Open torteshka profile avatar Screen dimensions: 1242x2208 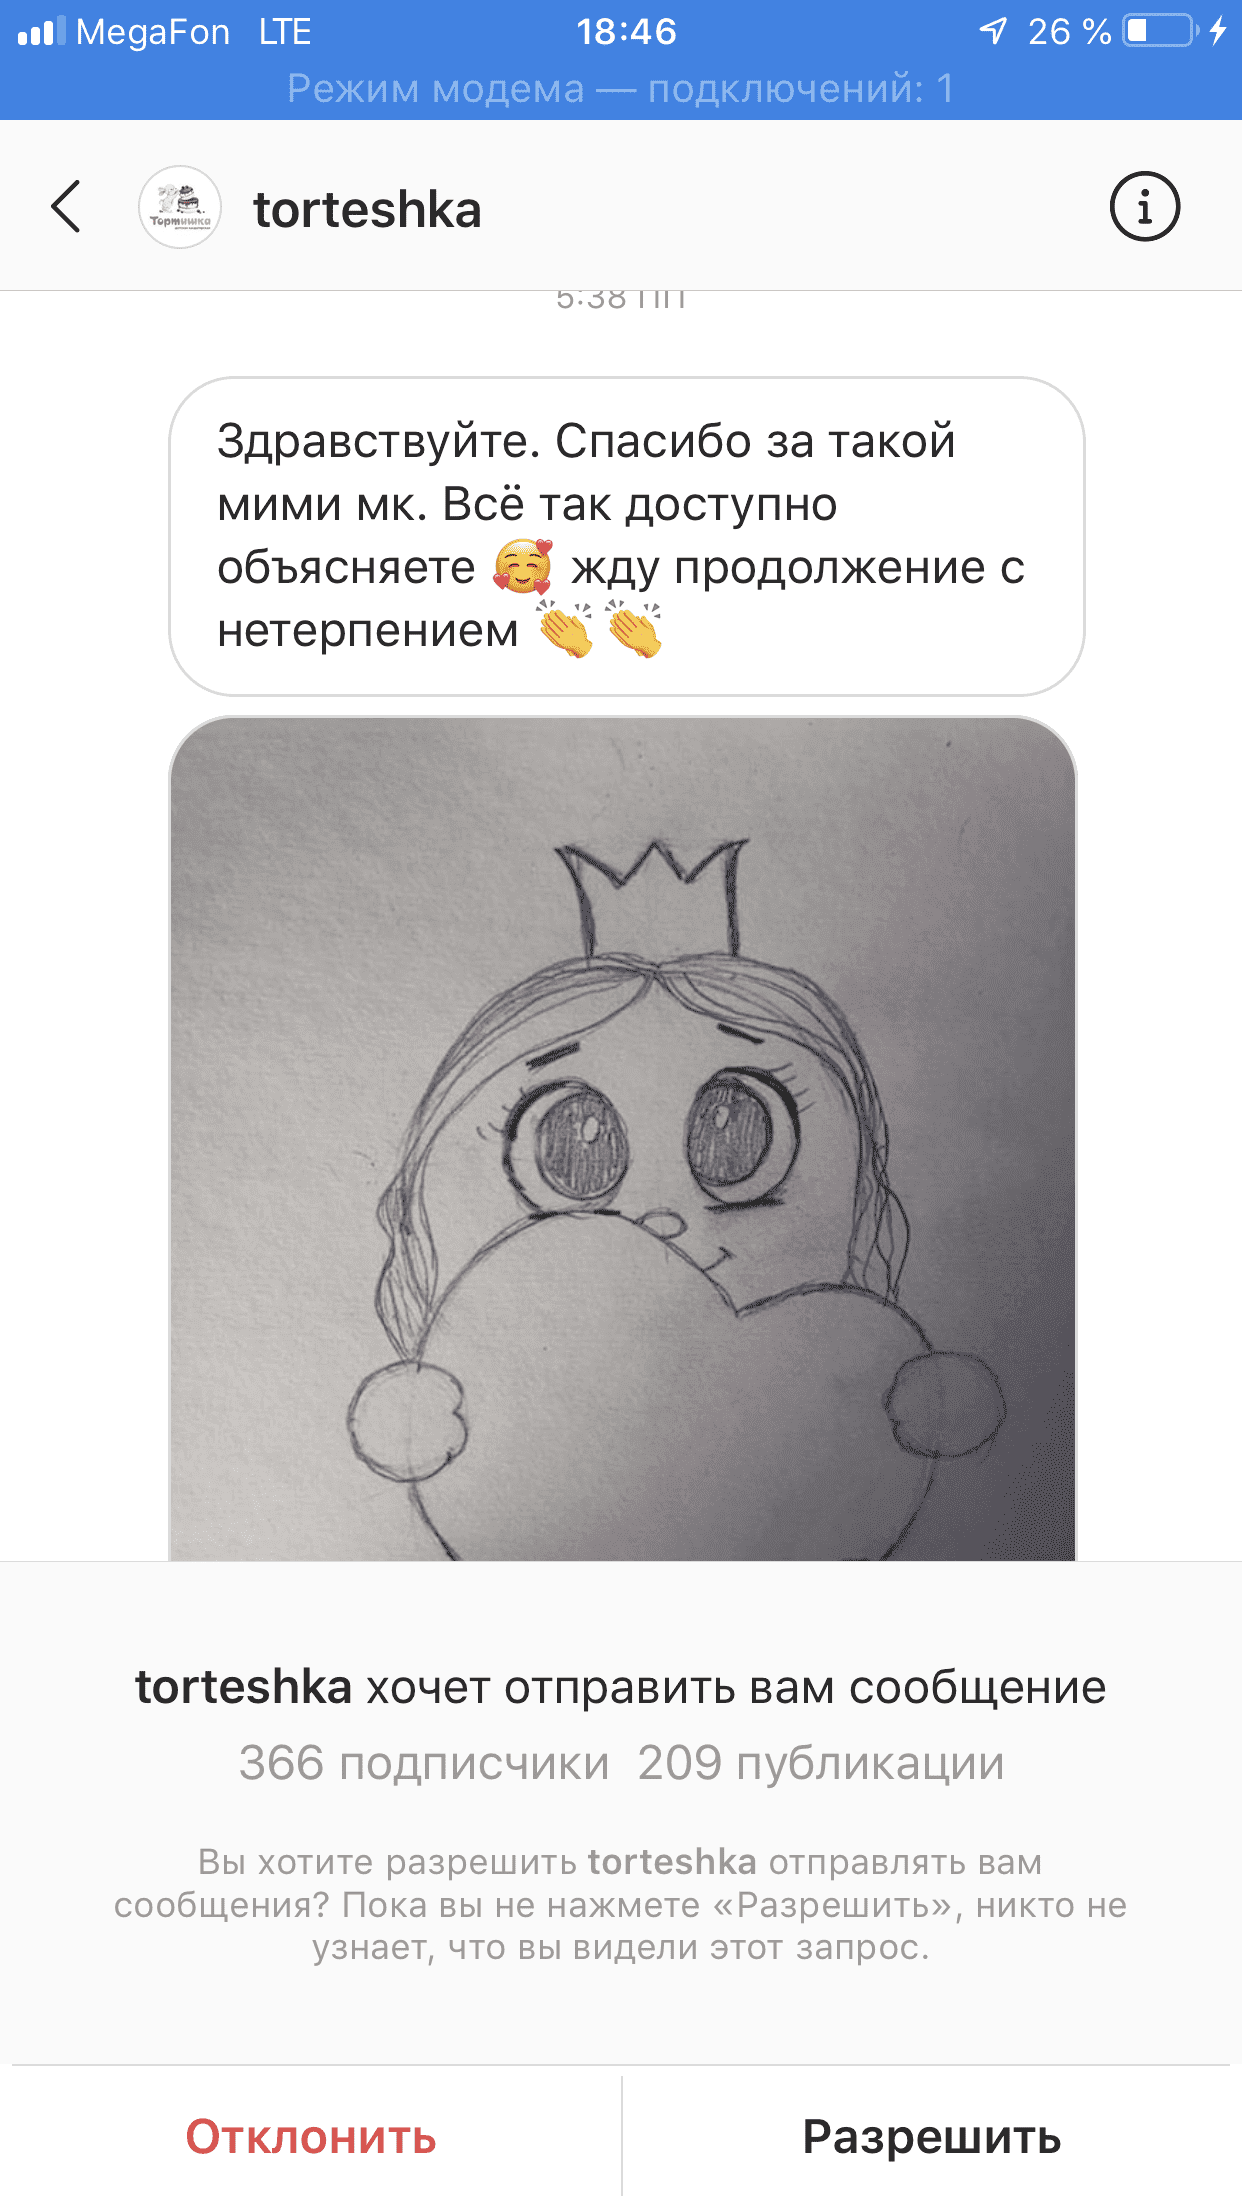[180, 207]
